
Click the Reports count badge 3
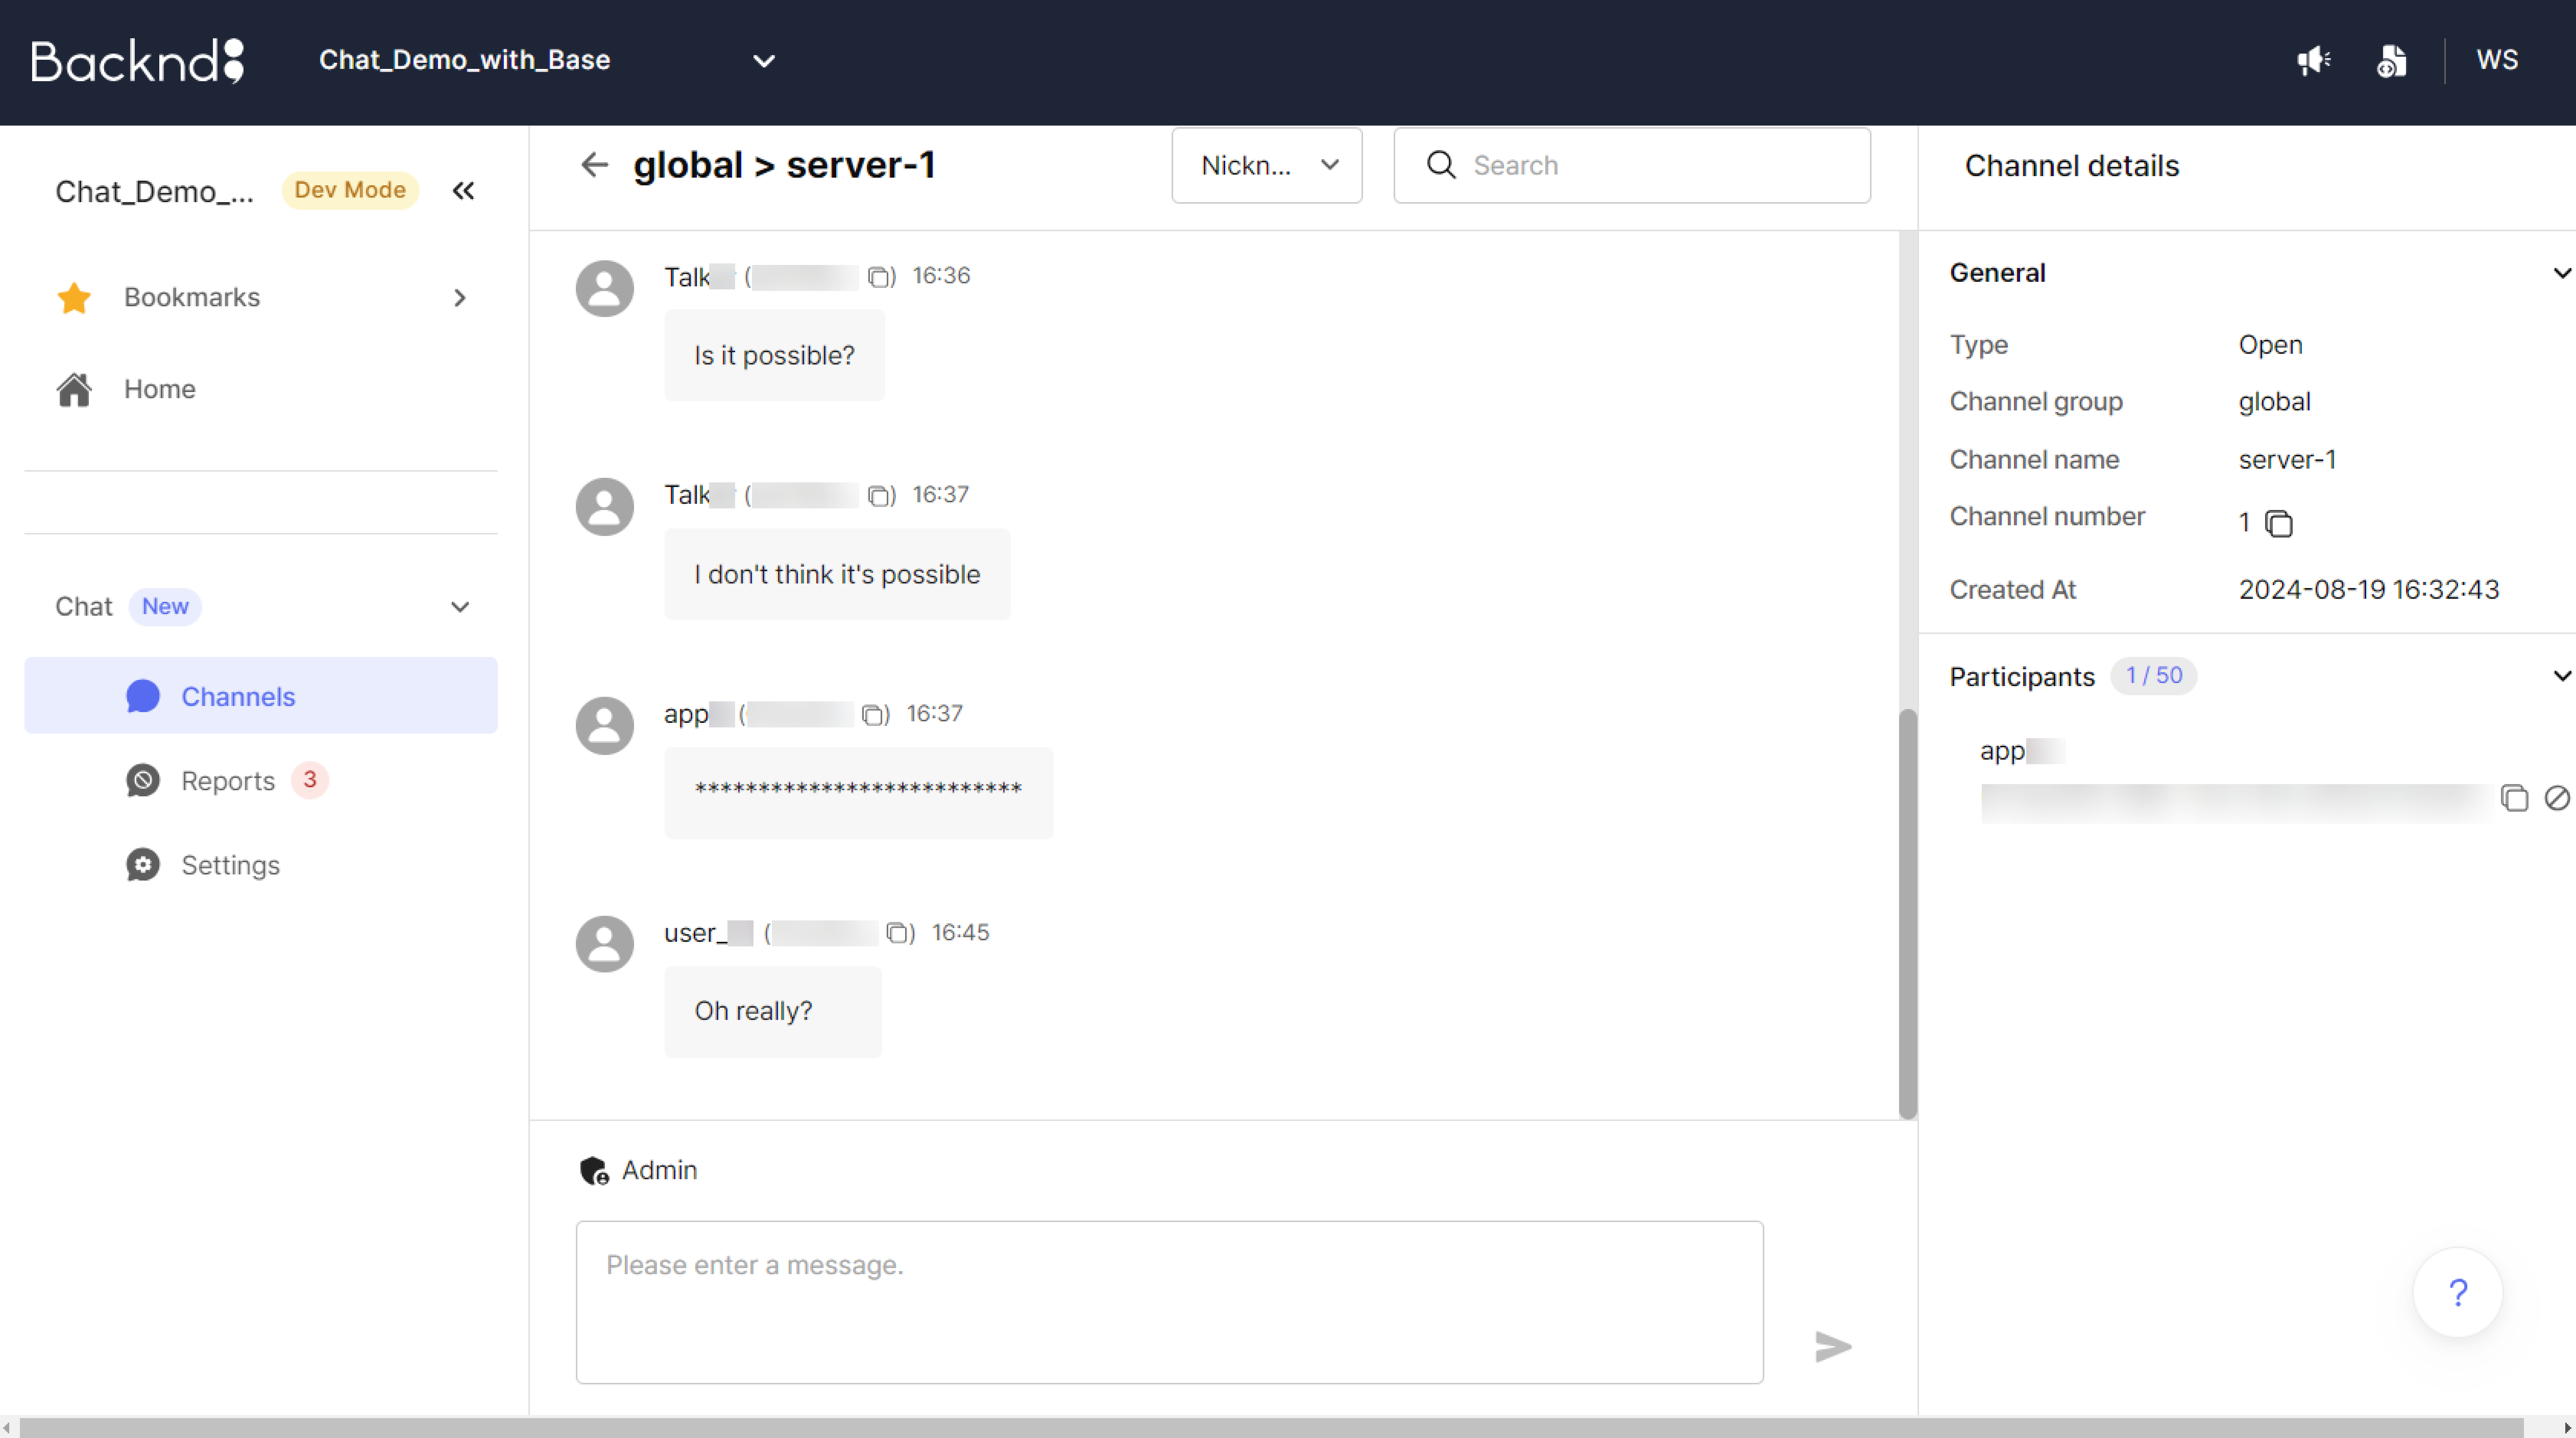coord(310,779)
